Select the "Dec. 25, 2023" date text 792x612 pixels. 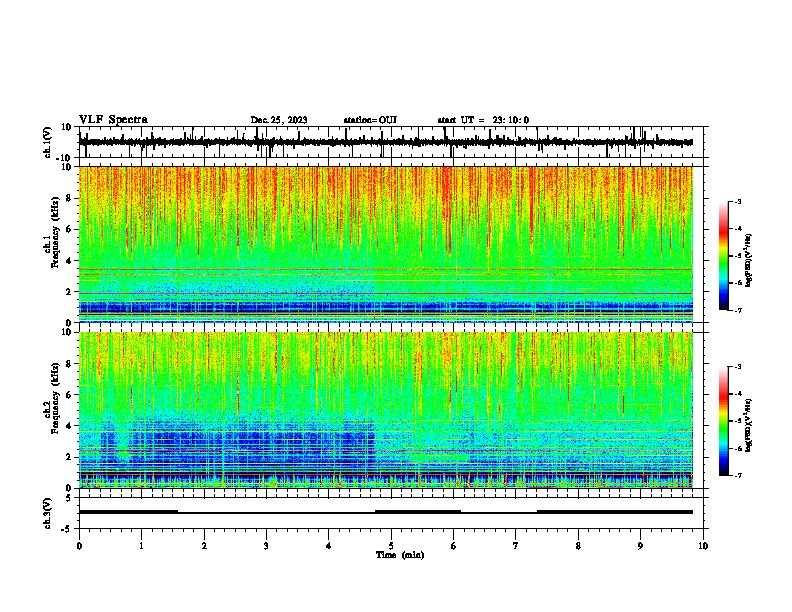click(279, 120)
